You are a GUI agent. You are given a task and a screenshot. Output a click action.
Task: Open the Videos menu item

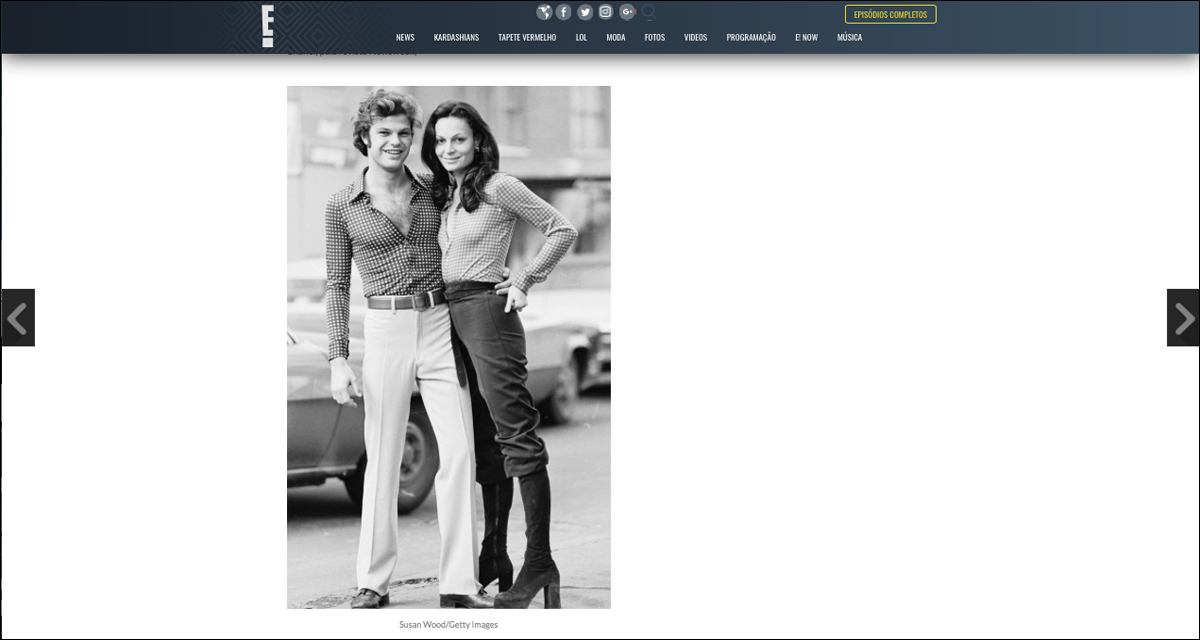[x=695, y=38]
